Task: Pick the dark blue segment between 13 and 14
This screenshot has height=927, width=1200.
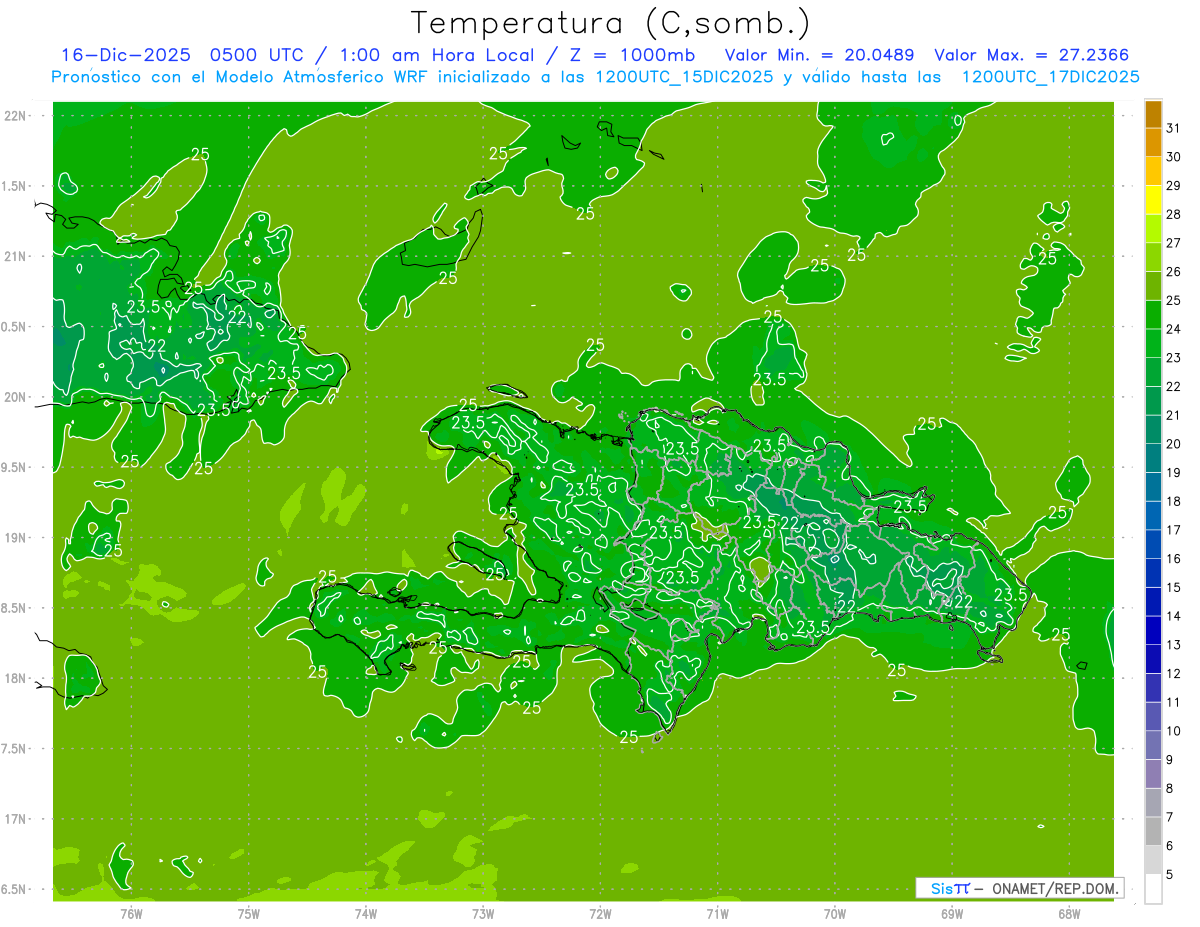Action: tap(1153, 630)
